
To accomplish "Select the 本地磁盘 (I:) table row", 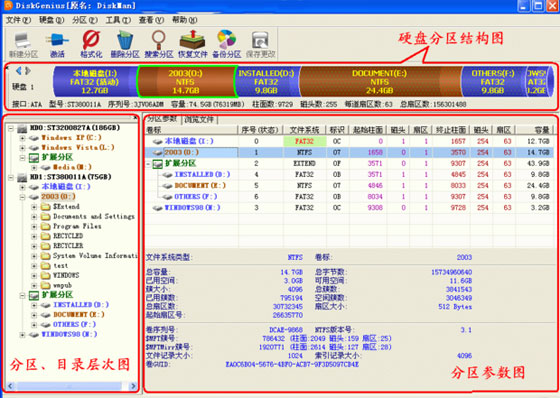I will 350,141.
